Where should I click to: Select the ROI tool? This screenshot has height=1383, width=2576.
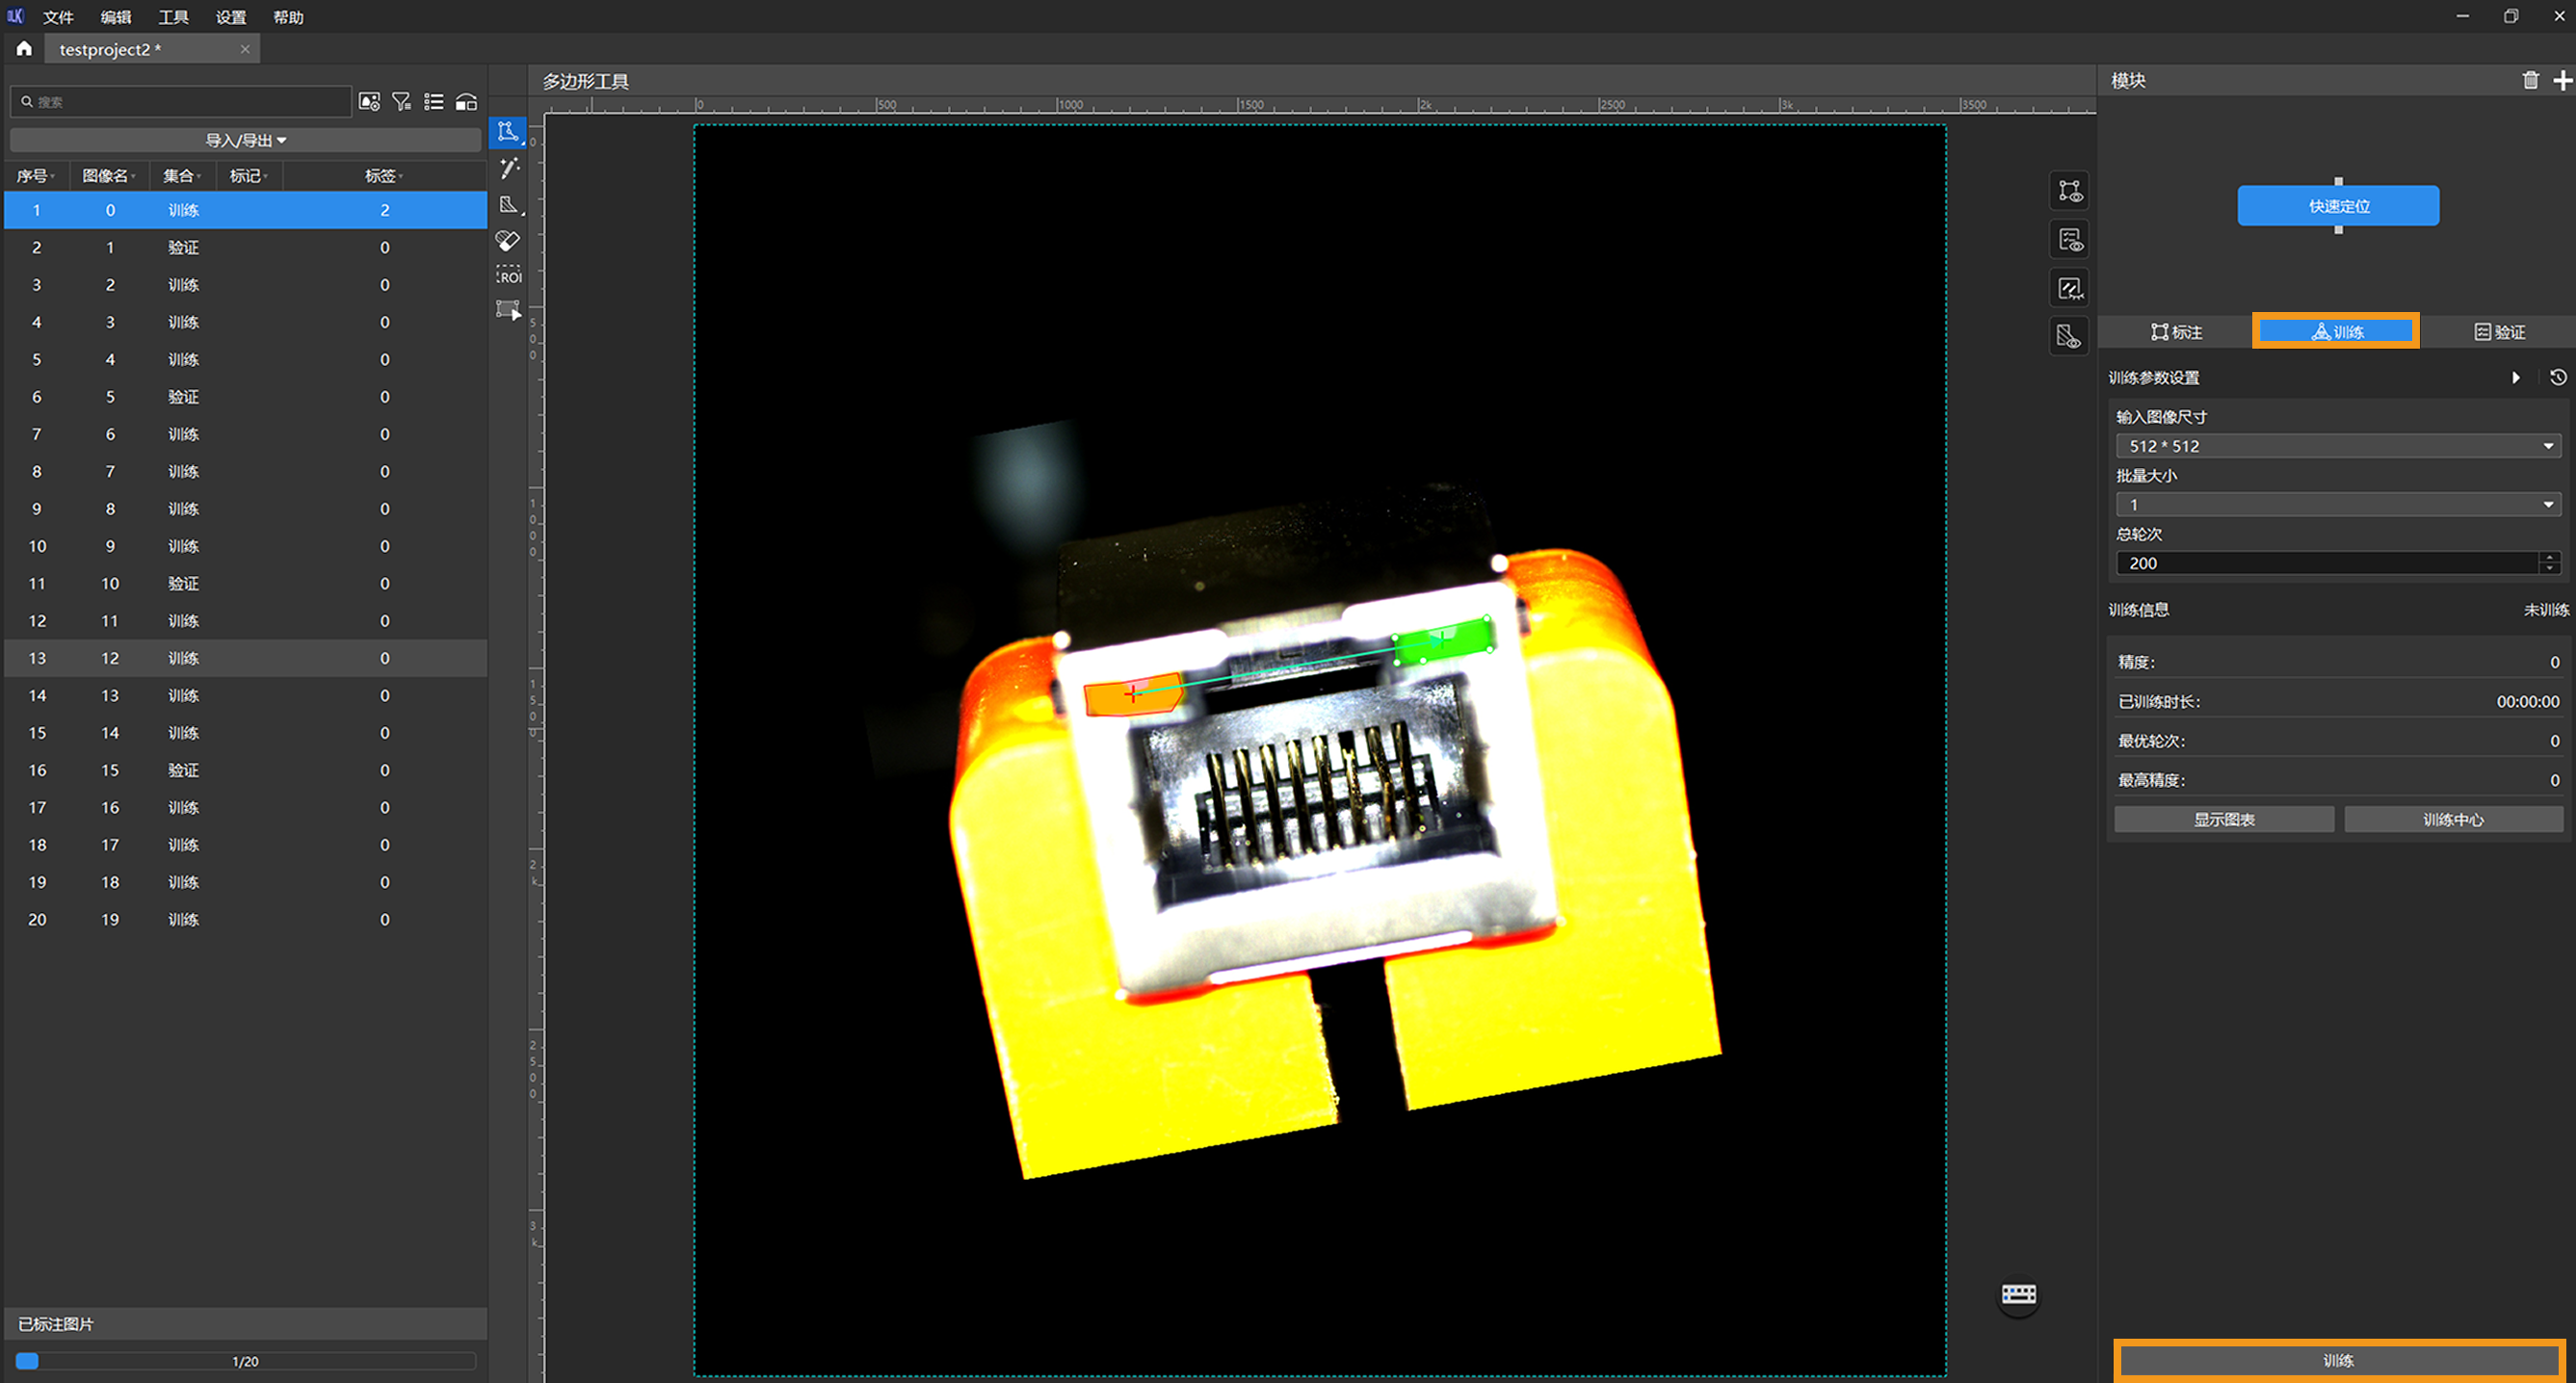click(508, 276)
